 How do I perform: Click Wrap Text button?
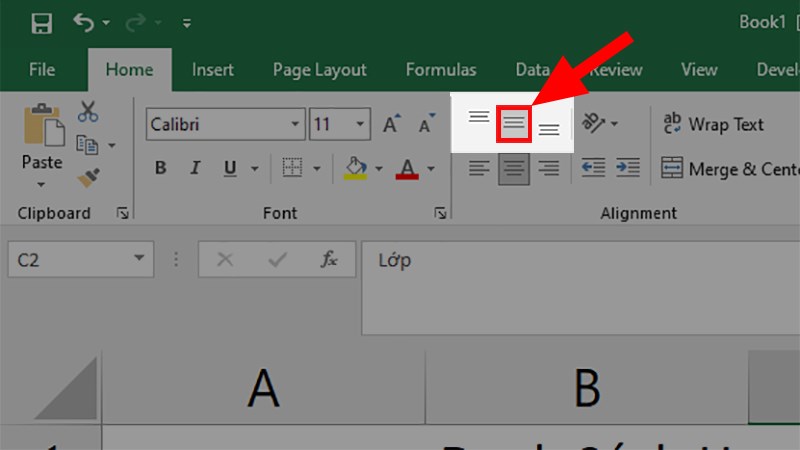(x=713, y=124)
